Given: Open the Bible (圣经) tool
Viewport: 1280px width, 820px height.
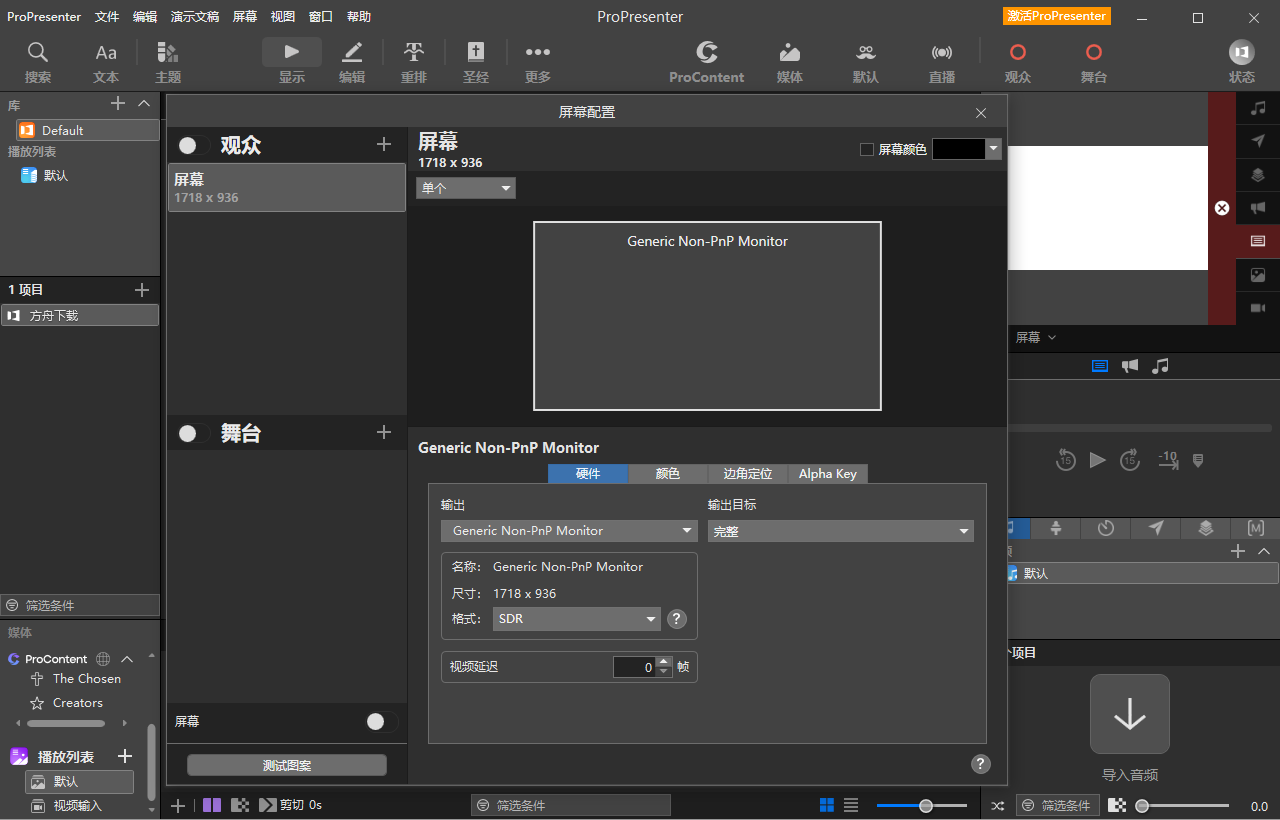Looking at the screenshot, I should click(476, 62).
